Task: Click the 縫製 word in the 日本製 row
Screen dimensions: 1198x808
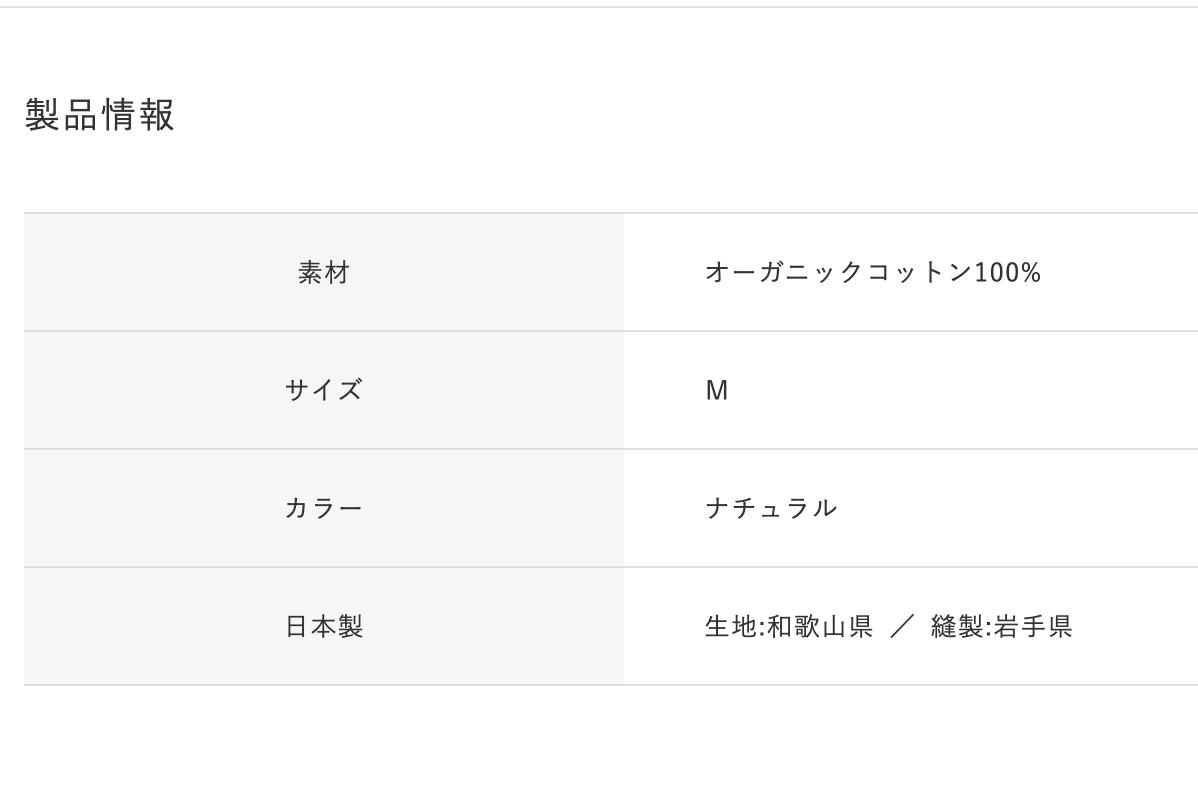Action: point(957,627)
